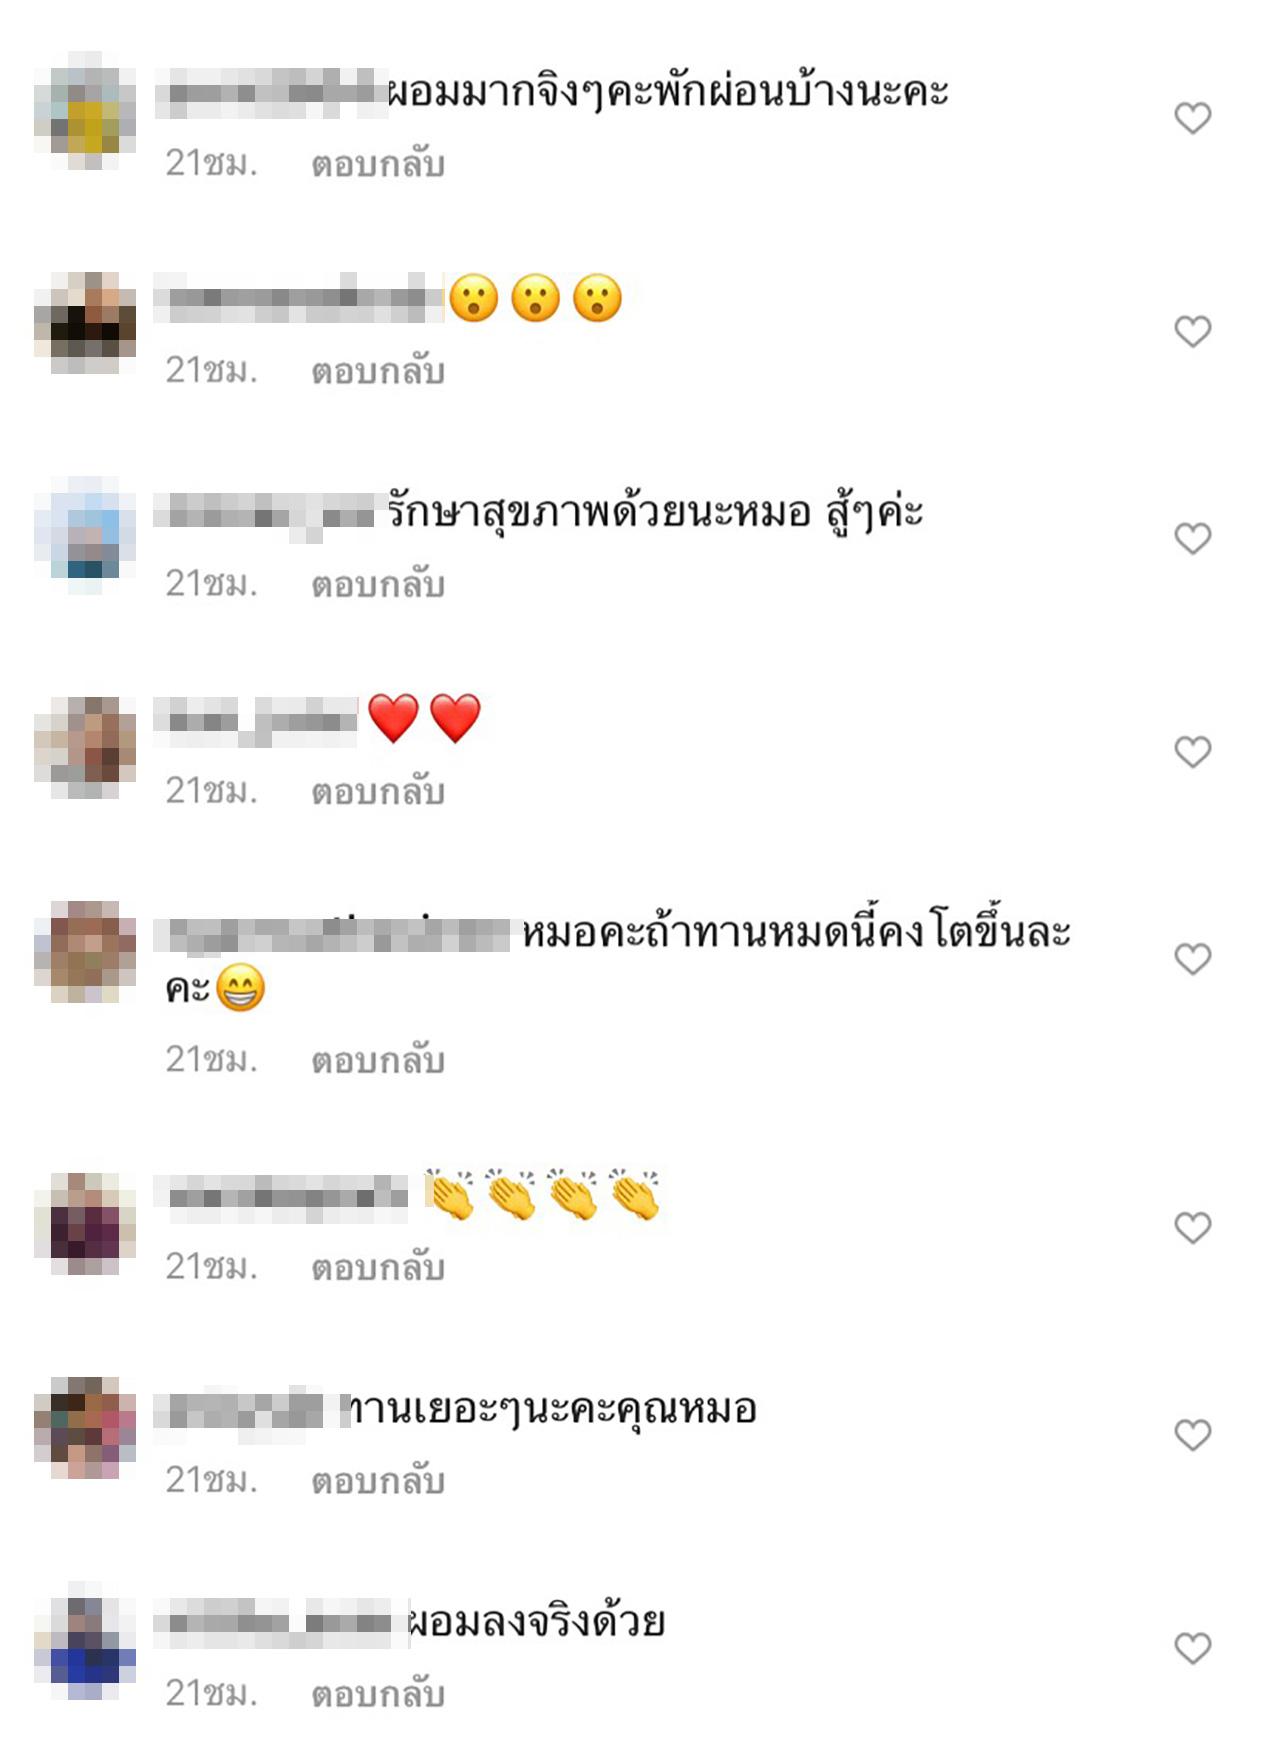Image resolution: width=1280 pixels, height=1764 pixels.
Task: Like the comment ending พักผ่อนบ้างนะคะ
Action: pos(1192,118)
